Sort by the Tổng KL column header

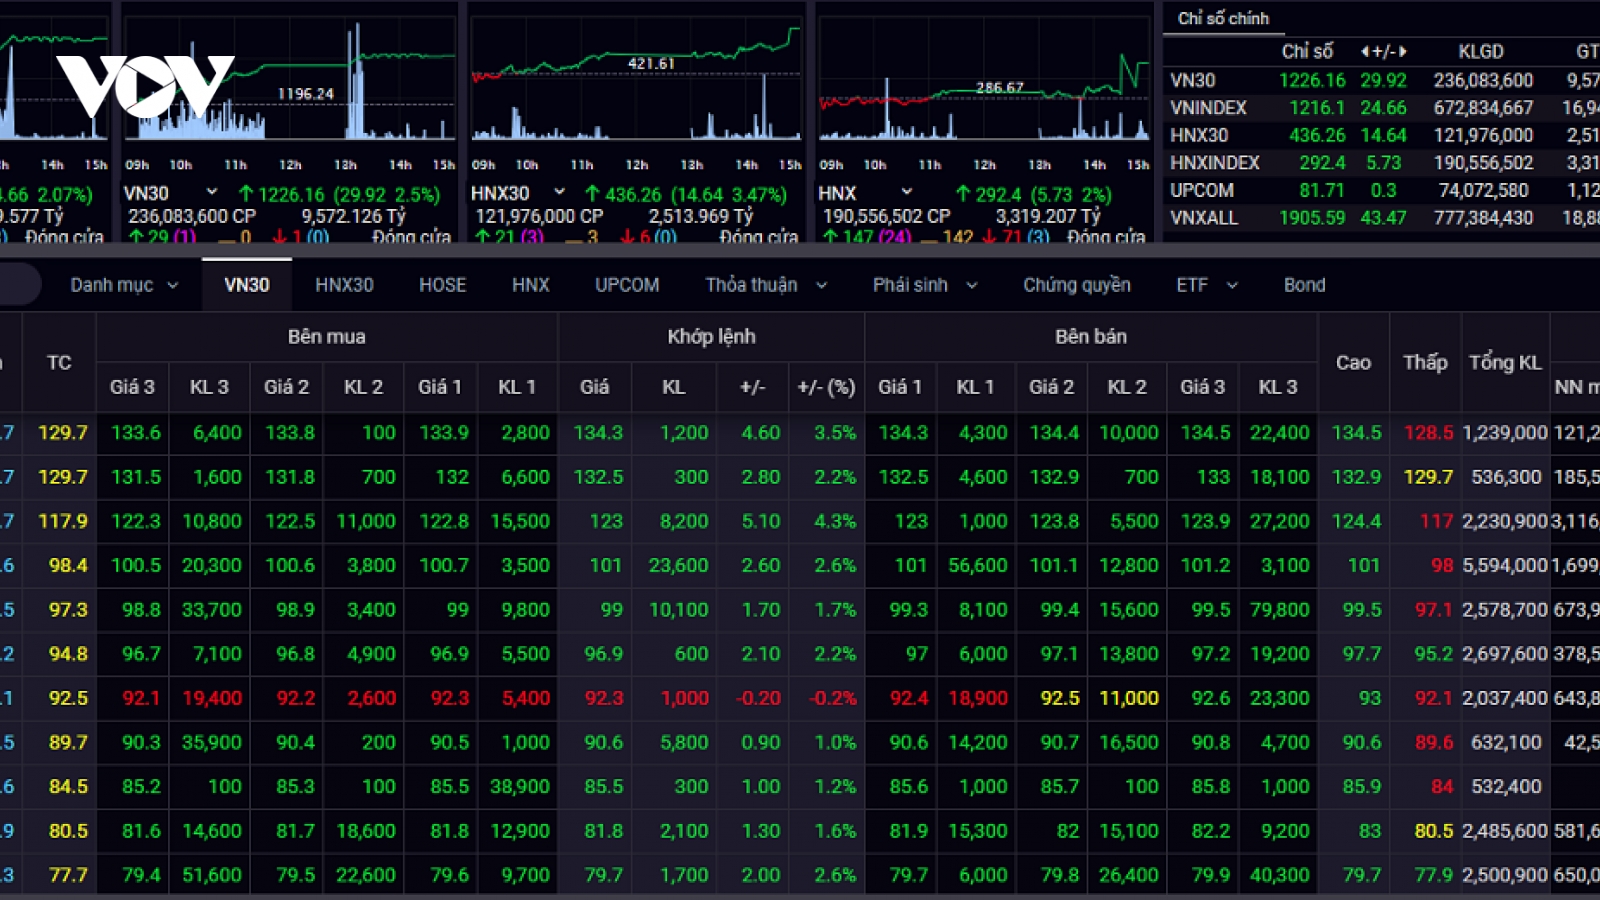[1505, 362]
